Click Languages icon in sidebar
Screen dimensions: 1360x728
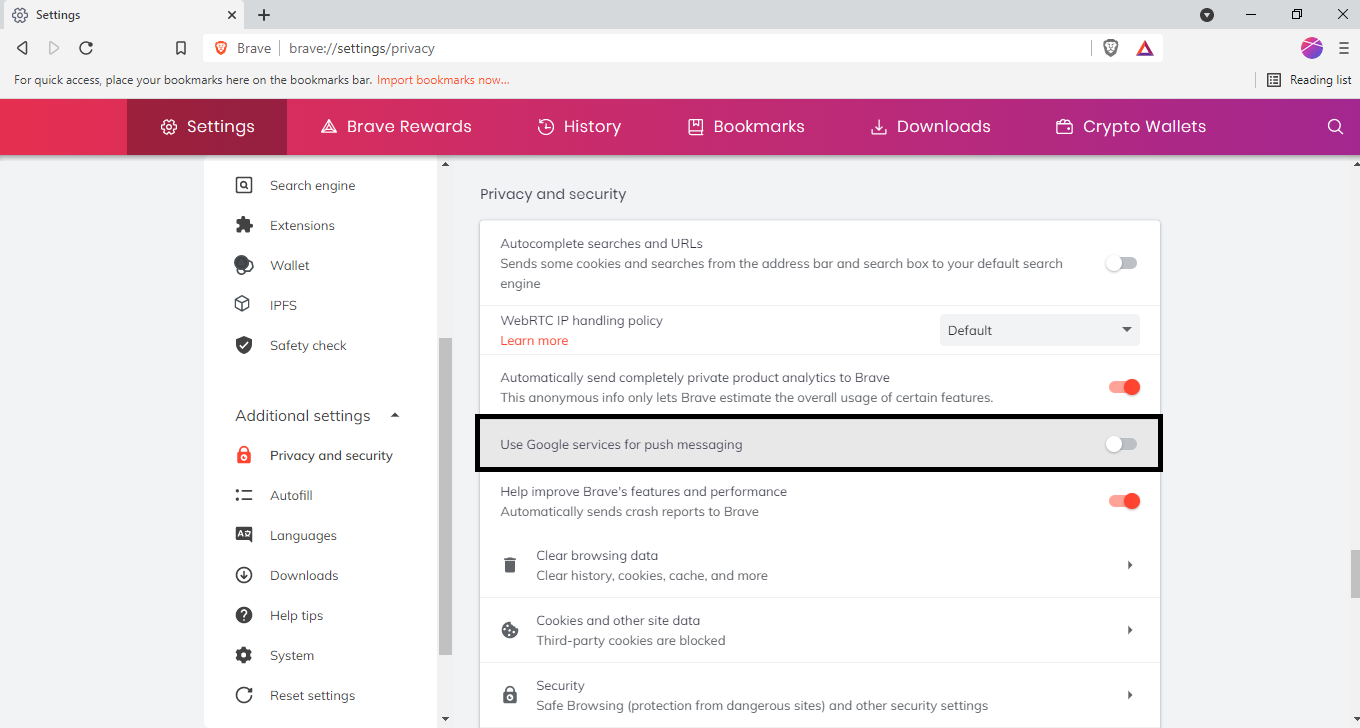click(244, 535)
